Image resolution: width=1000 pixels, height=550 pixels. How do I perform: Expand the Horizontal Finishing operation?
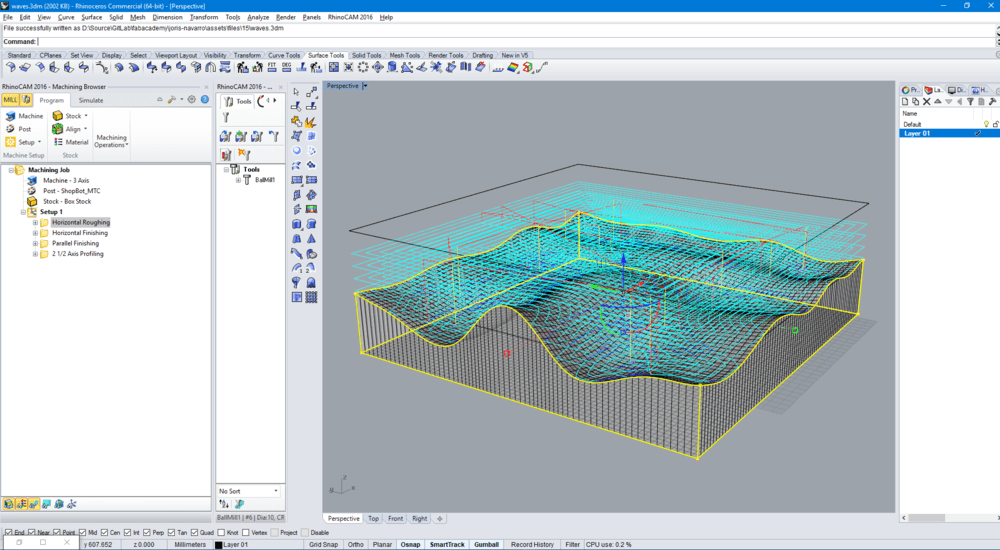35,233
